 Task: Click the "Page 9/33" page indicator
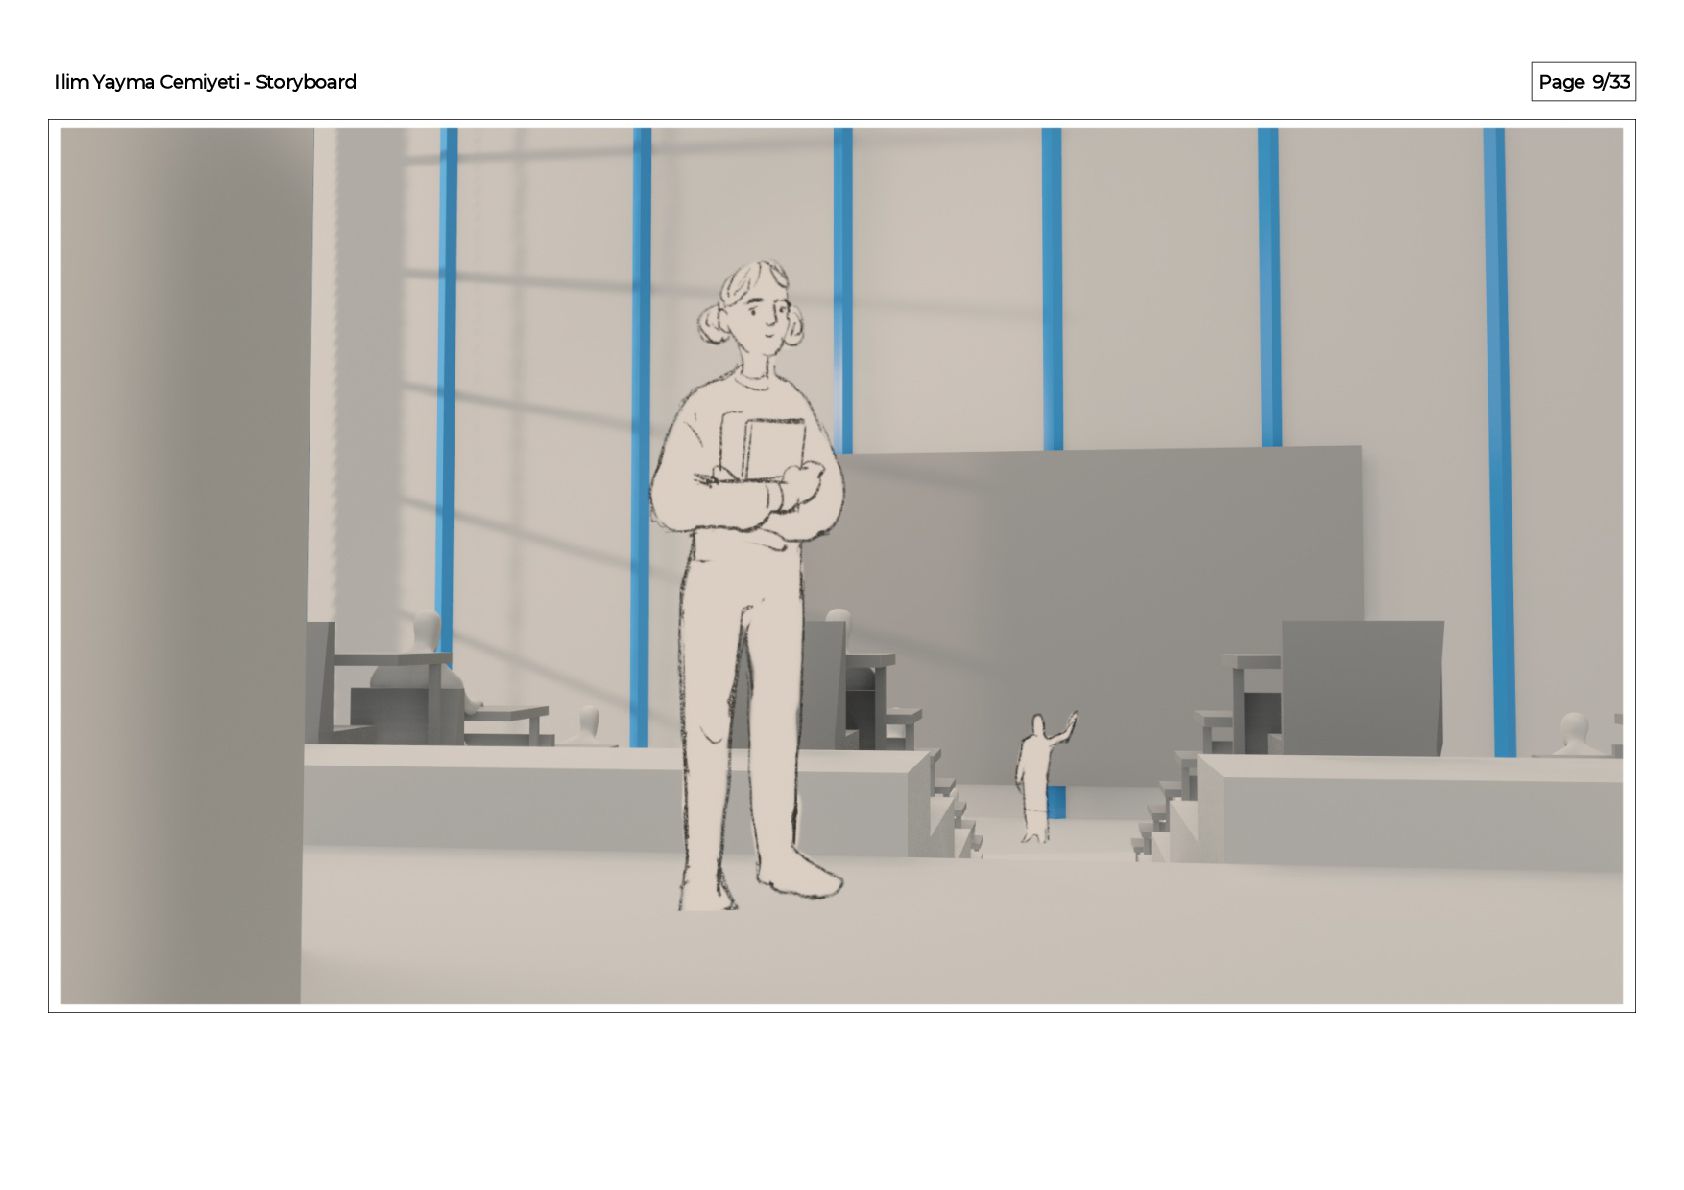(1583, 82)
